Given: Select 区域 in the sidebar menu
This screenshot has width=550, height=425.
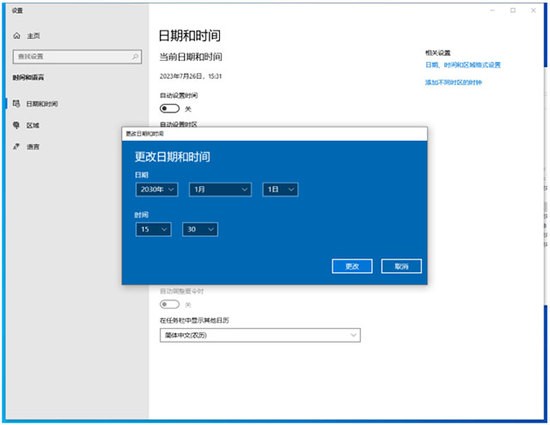Looking at the screenshot, I should (33, 126).
